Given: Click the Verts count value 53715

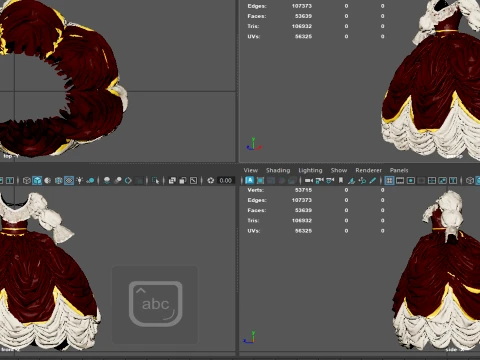Looking at the screenshot, I should pos(303,190).
